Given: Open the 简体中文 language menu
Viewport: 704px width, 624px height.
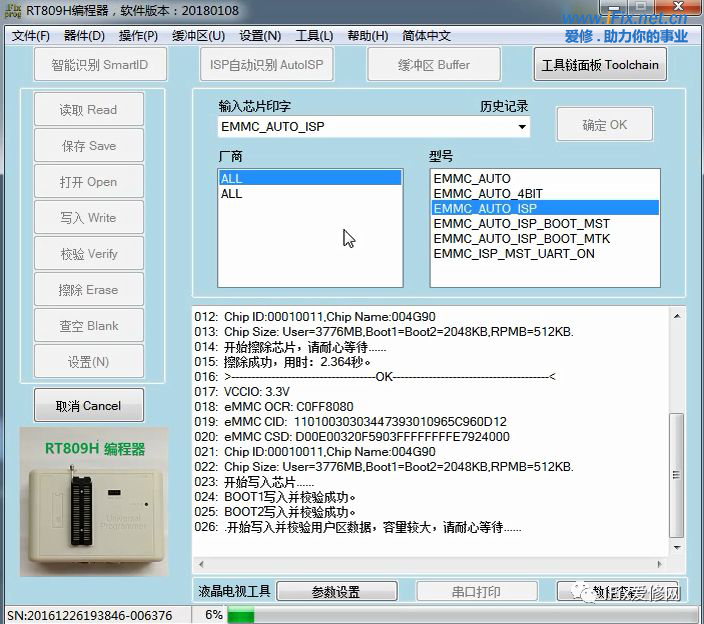Looking at the screenshot, I should point(427,36).
